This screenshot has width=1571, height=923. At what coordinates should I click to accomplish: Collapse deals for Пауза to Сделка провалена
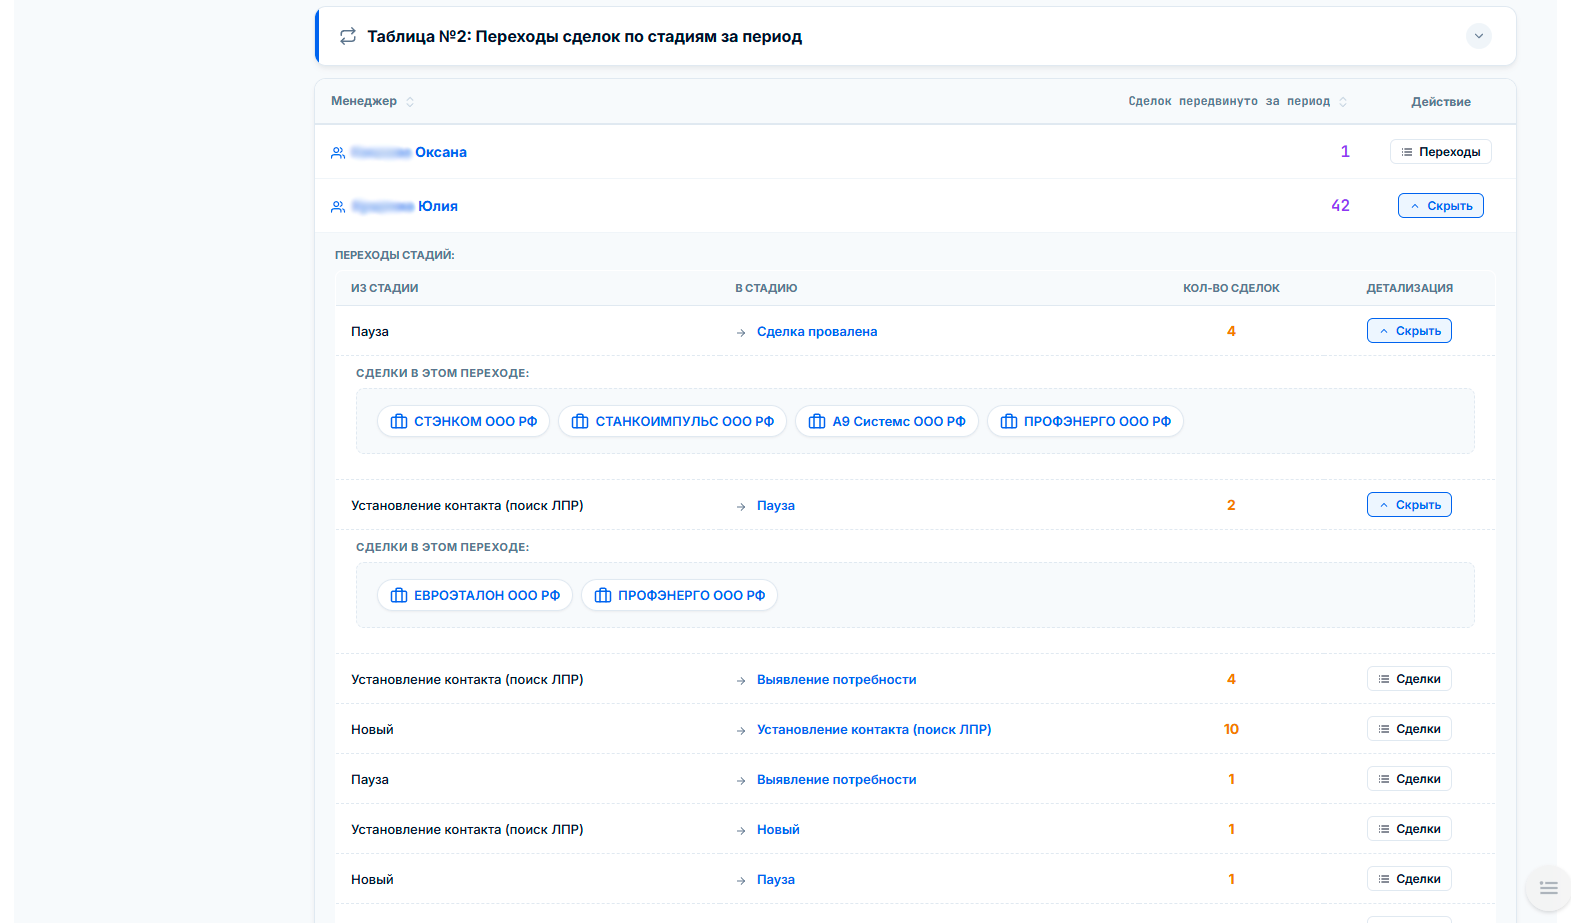1409,331
